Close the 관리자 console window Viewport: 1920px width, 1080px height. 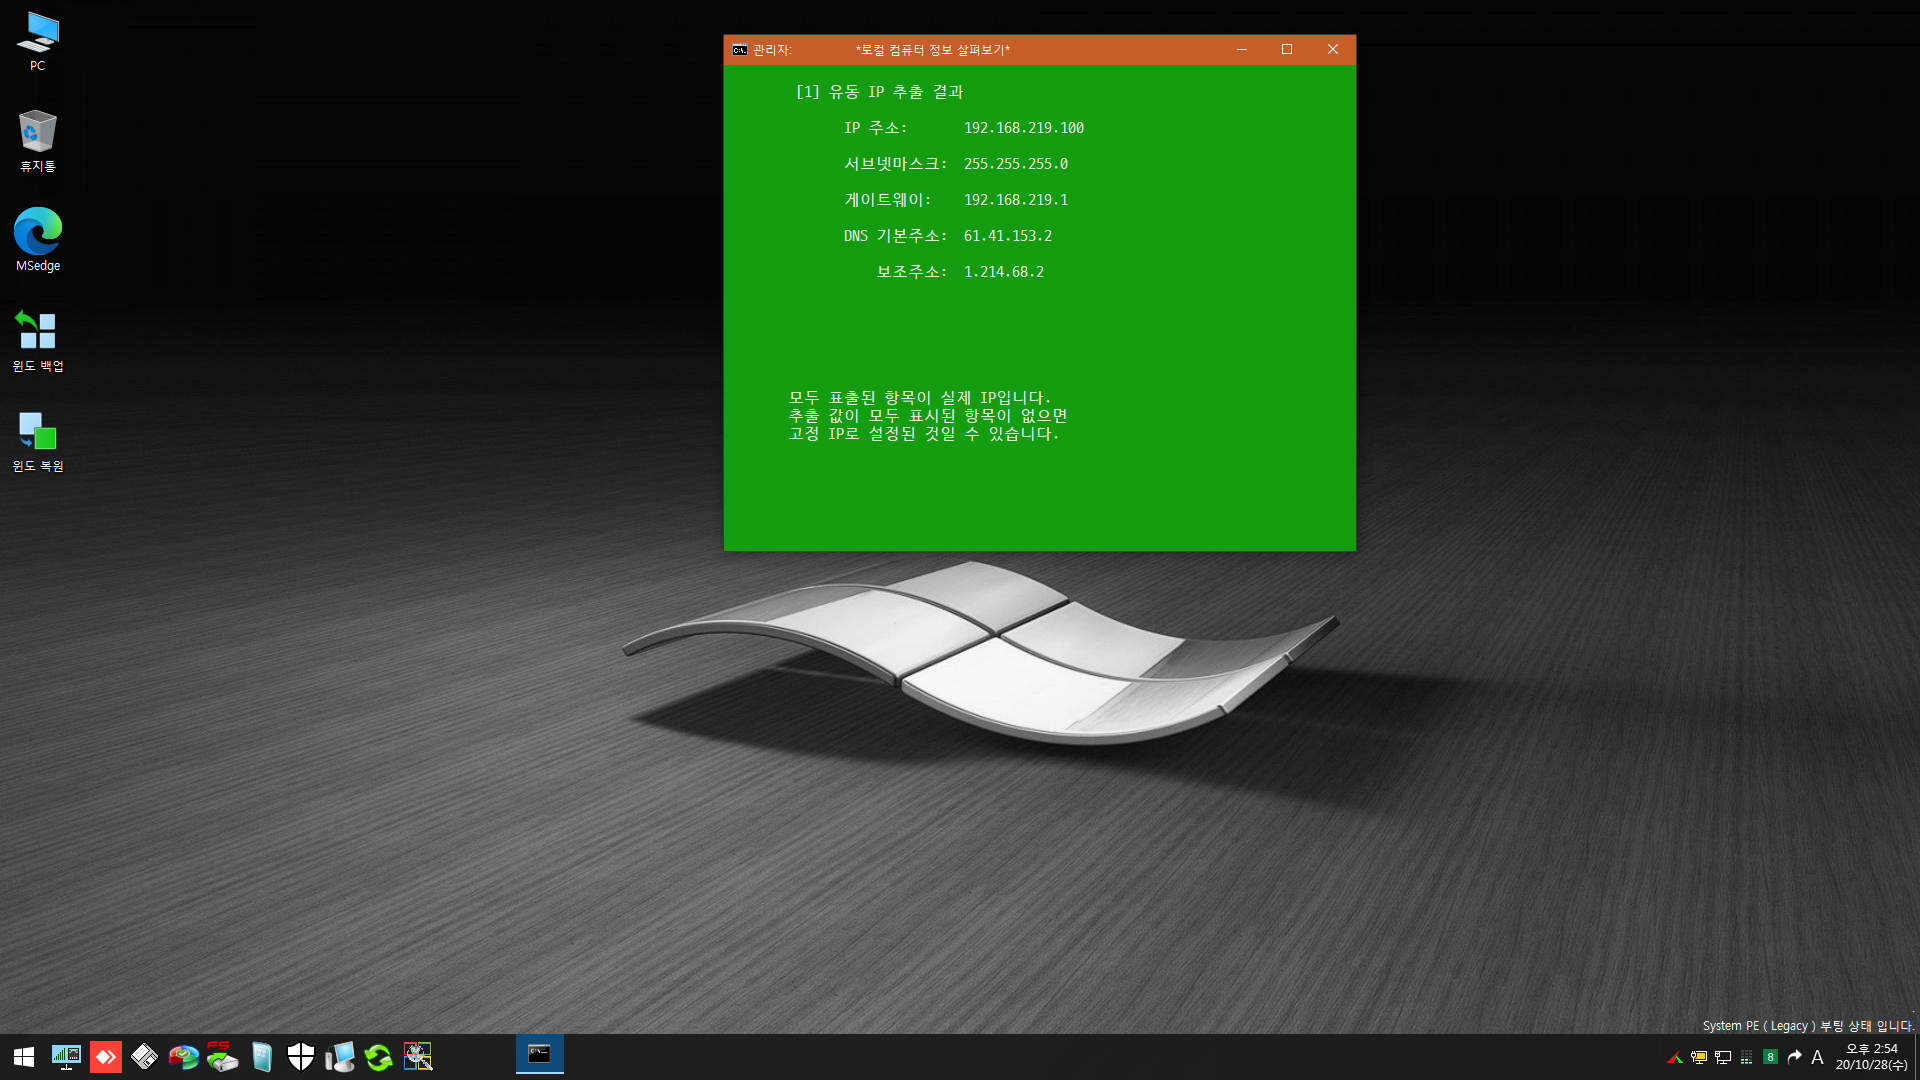click(1333, 50)
